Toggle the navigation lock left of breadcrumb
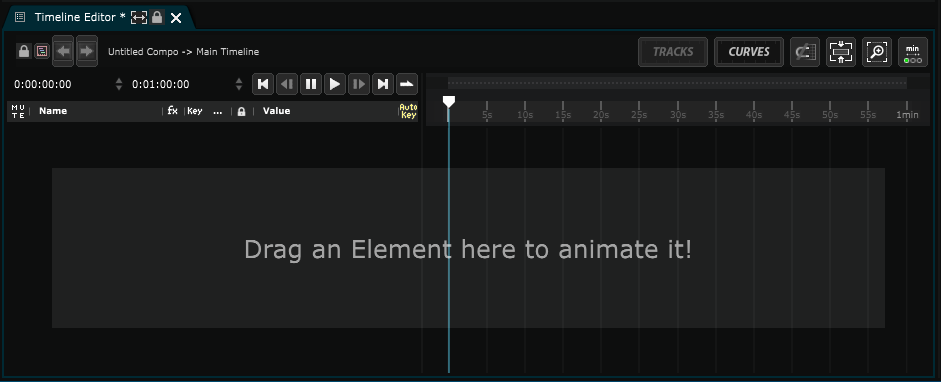This screenshot has width=941, height=382. point(24,52)
